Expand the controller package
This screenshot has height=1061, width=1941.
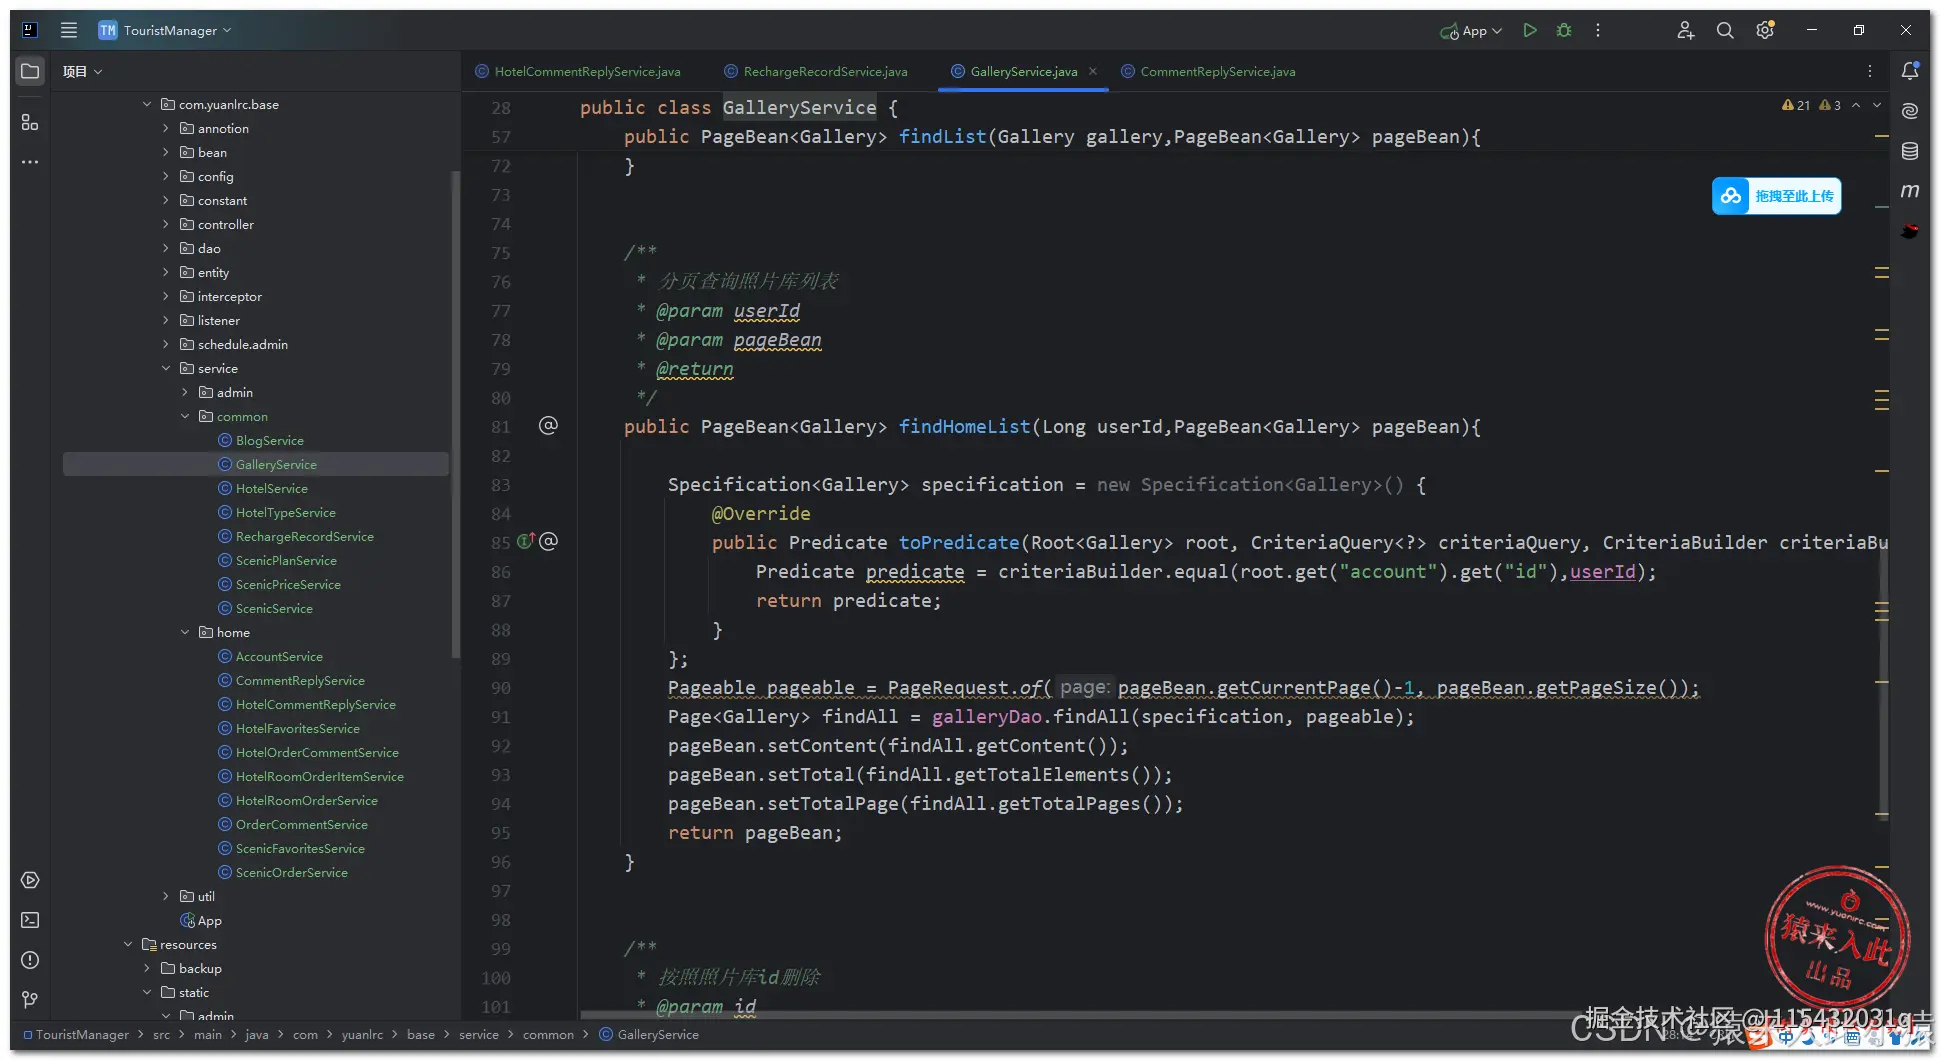(166, 224)
